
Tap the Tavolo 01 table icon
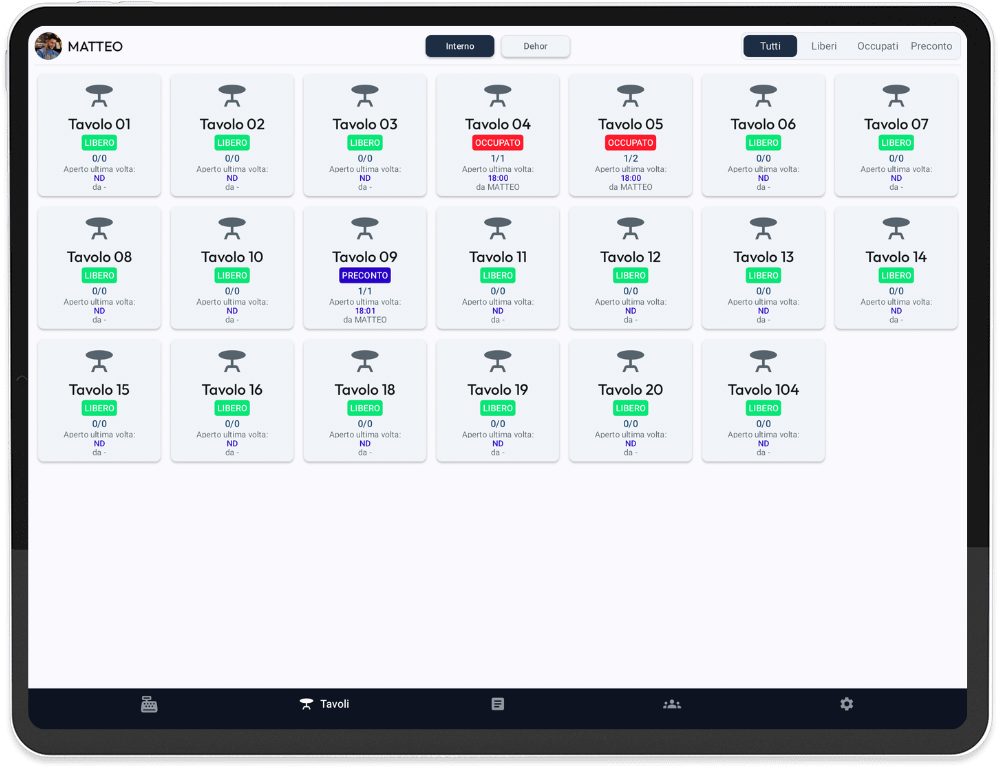(x=99, y=96)
